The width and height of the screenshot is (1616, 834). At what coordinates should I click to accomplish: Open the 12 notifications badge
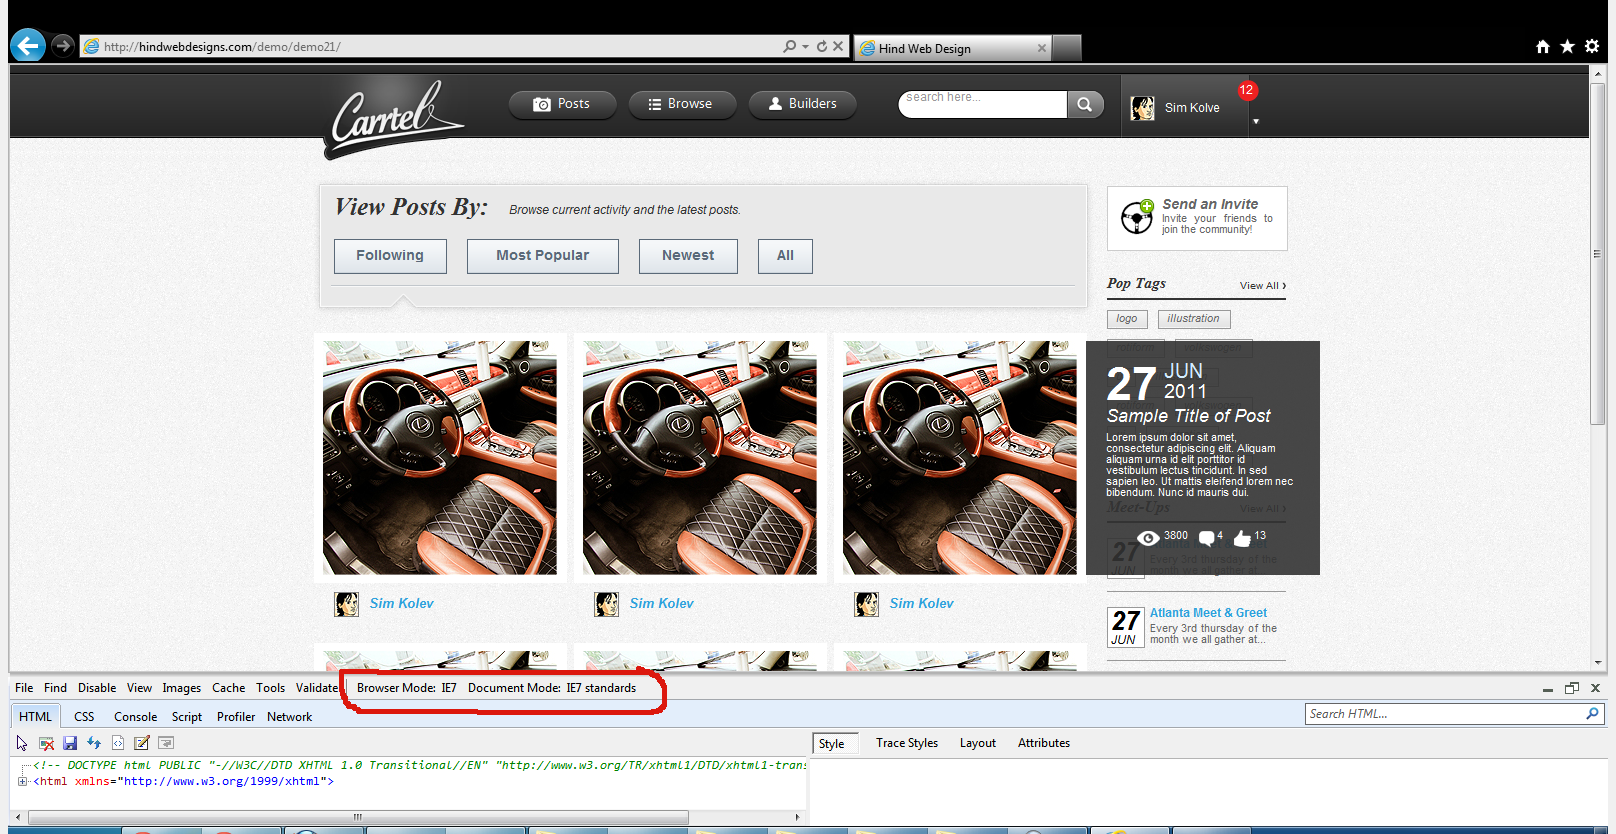[x=1247, y=90]
